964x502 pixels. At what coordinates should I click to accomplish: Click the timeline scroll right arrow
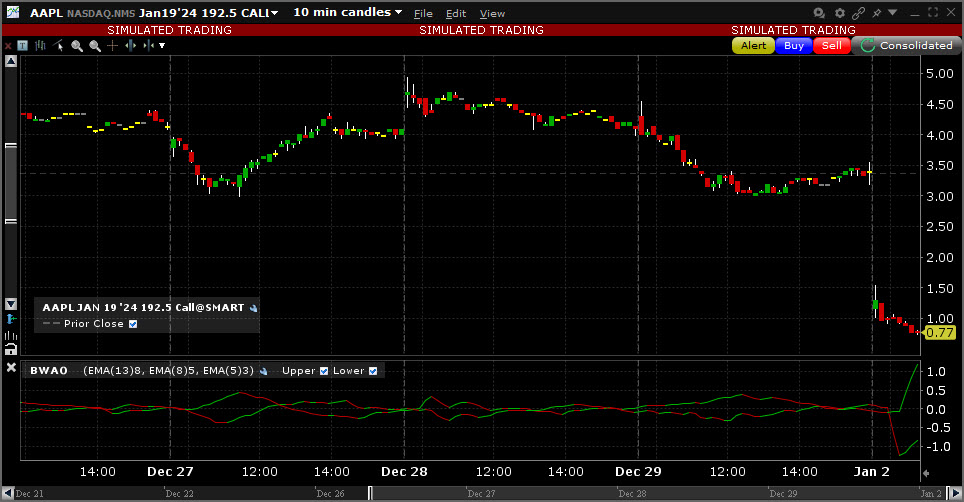[956, 493]
